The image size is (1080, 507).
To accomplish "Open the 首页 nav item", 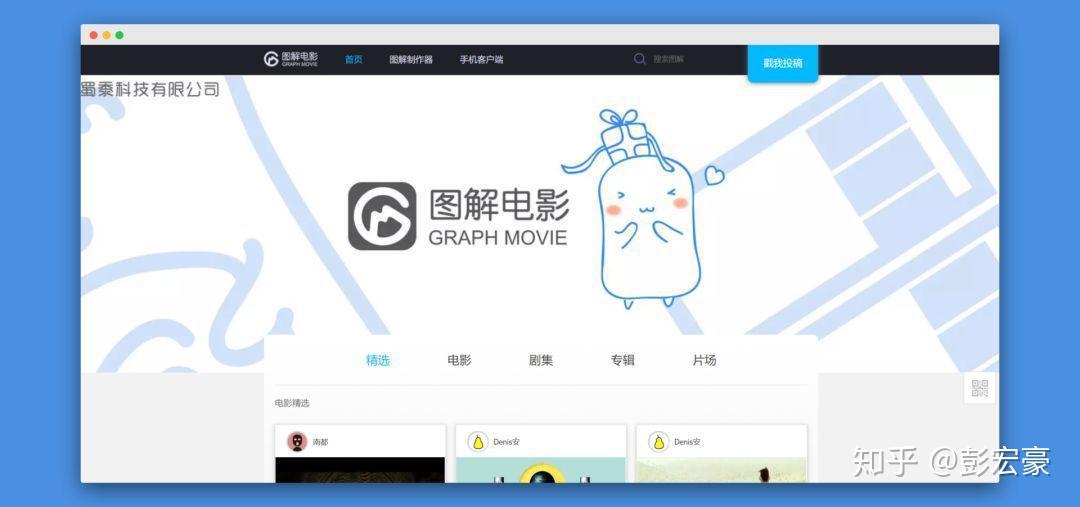I will point(353,60).
